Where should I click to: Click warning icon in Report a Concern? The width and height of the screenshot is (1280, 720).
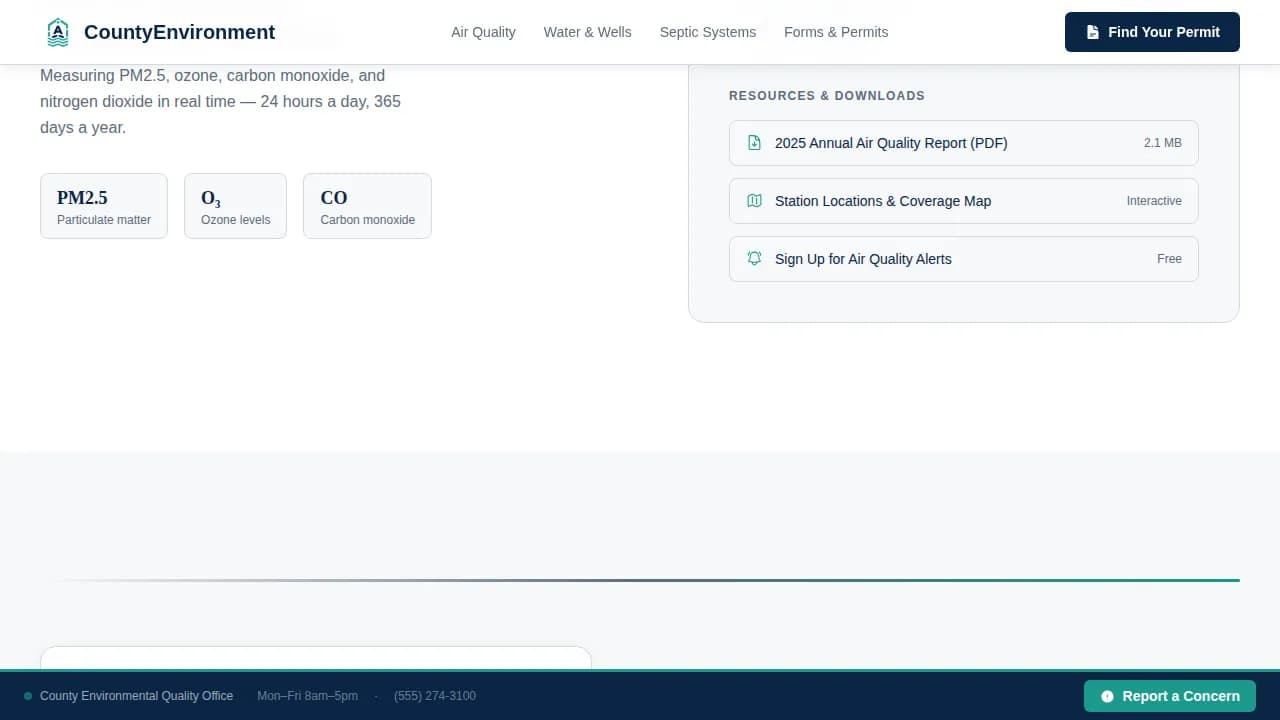(1107, 696)
